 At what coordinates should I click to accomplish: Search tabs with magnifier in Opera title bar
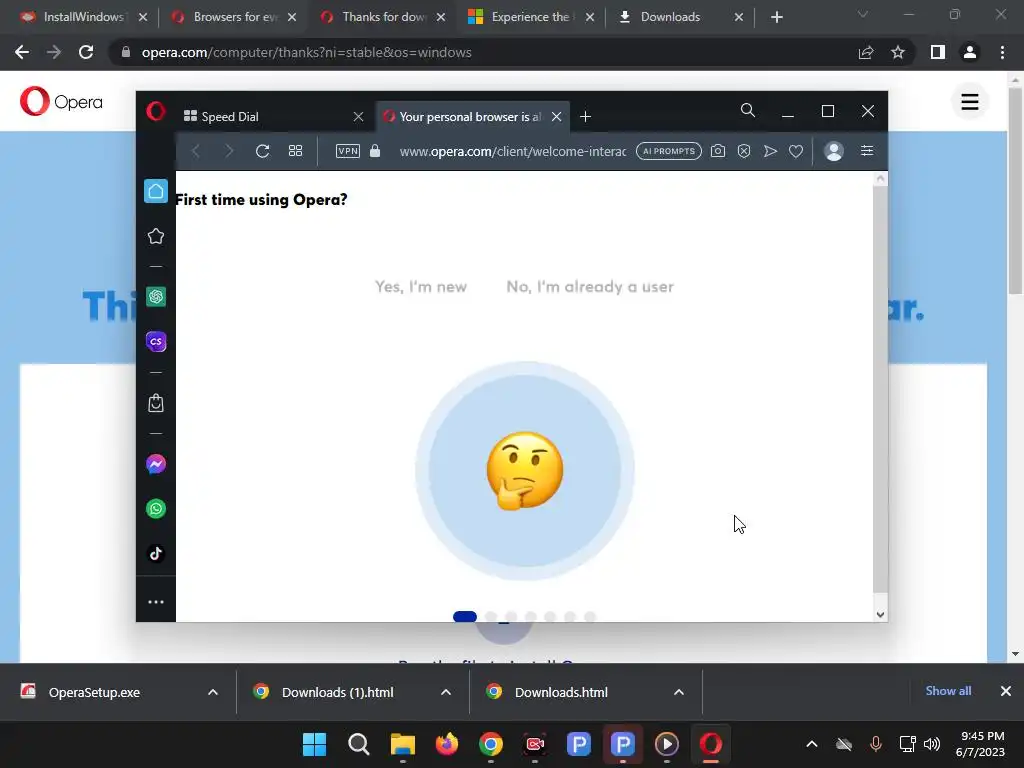pos(748,111)
